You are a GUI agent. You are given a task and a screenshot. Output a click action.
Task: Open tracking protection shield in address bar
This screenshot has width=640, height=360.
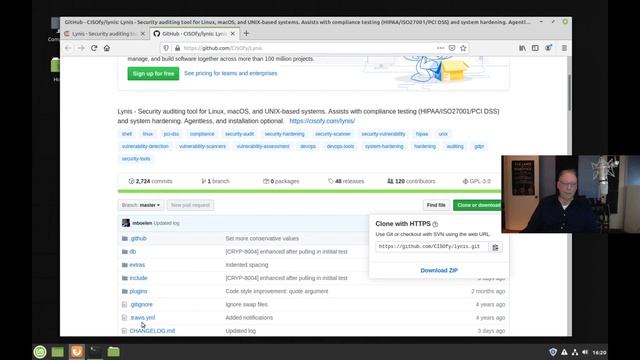pos(166,48)
